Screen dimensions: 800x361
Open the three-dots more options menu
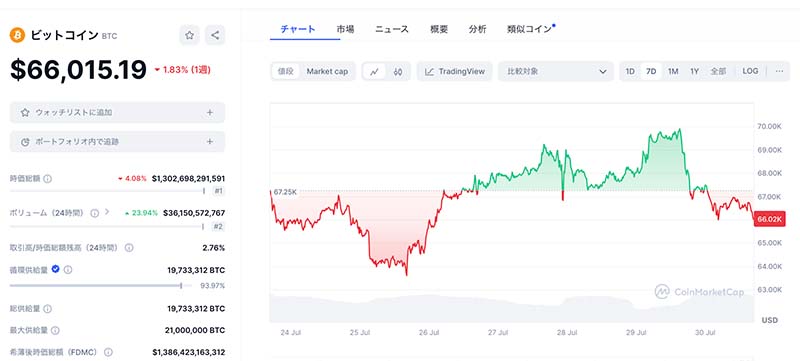click(779, 71)
